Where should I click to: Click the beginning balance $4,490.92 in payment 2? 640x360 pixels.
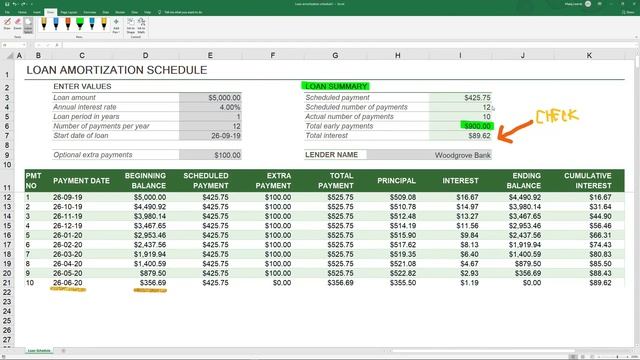coord(149,207)
